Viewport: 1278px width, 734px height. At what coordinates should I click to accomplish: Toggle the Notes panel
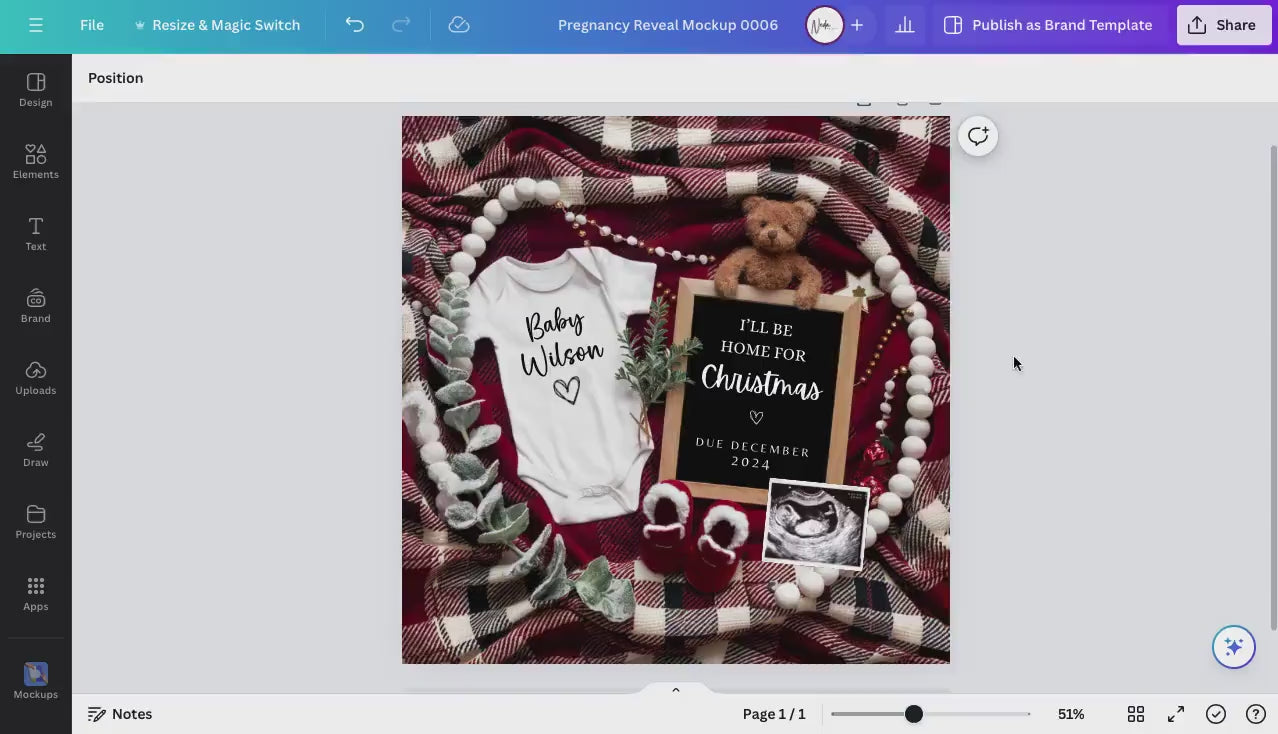tap(120, 714)
